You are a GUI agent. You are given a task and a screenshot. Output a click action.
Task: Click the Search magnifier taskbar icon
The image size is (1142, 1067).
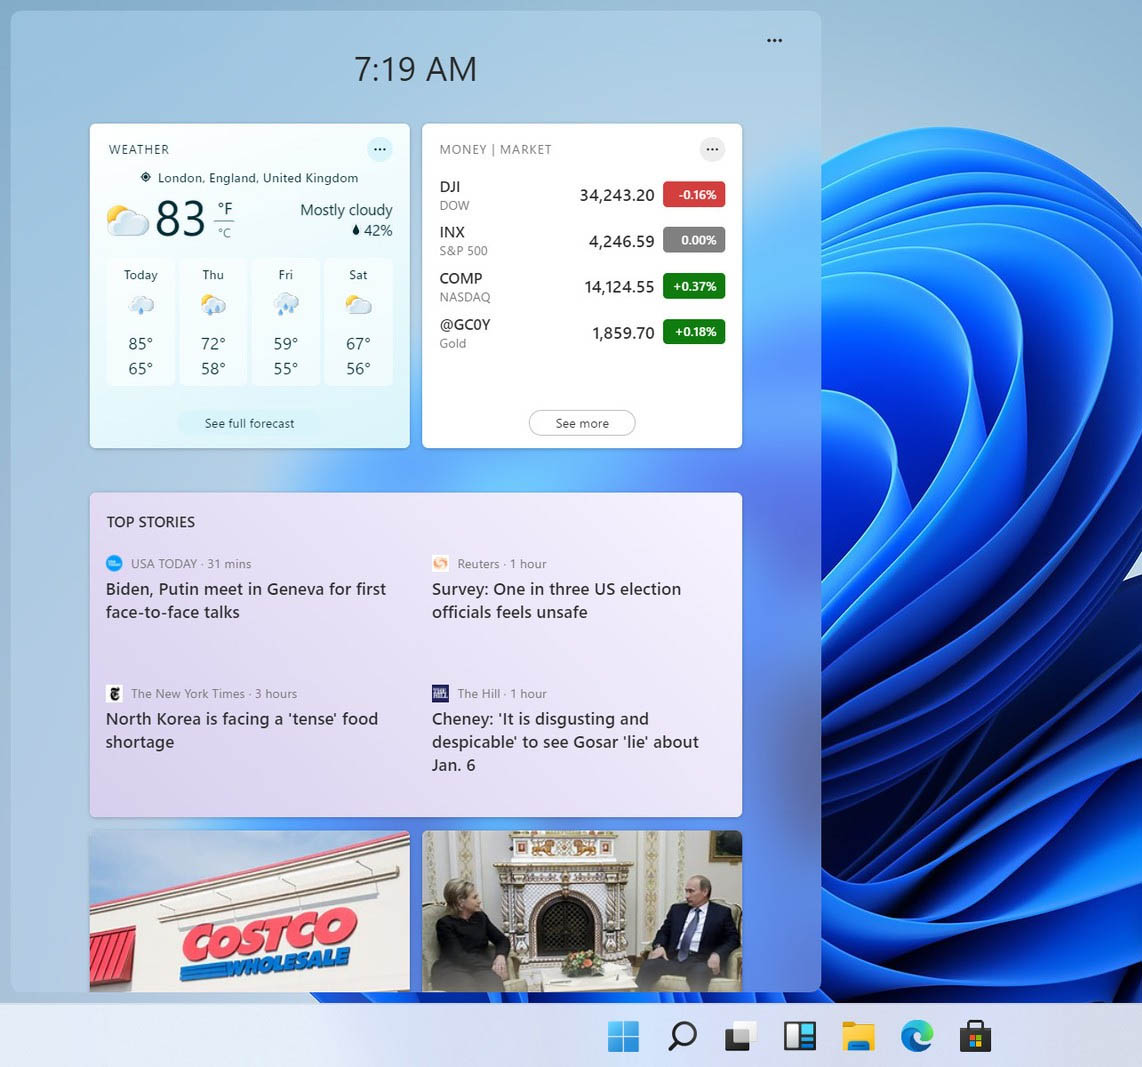point(682,1037)
